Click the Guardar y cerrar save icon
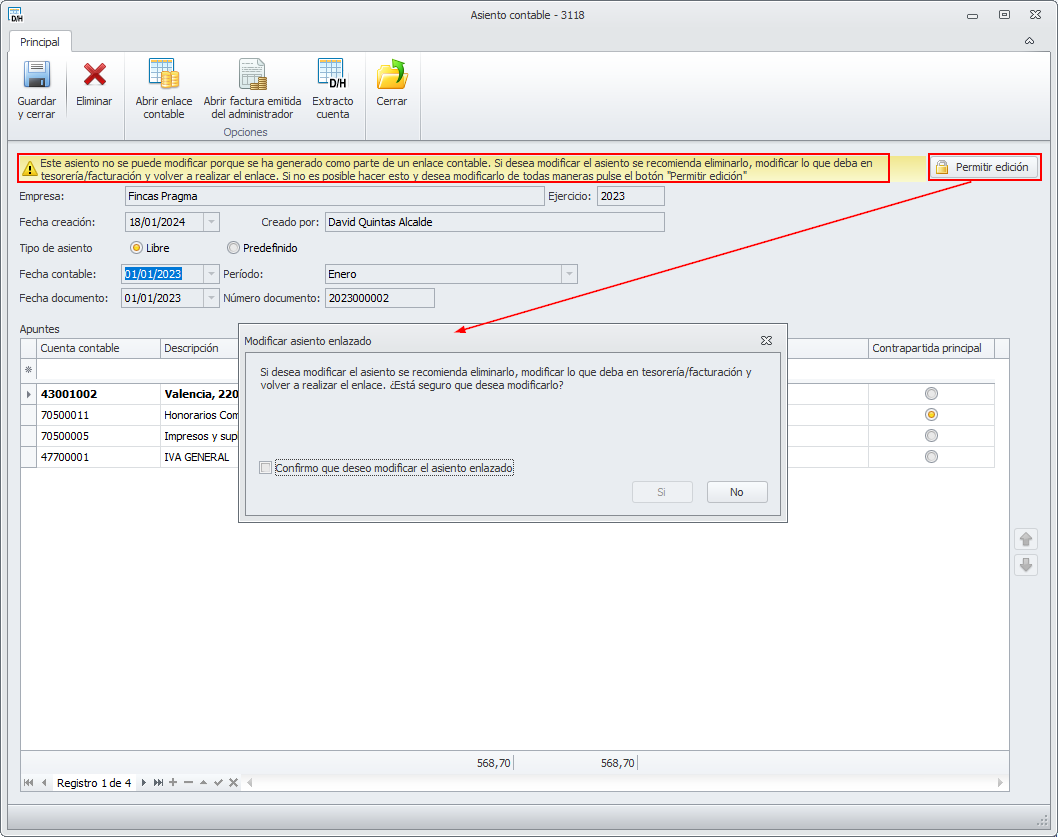 37,75
